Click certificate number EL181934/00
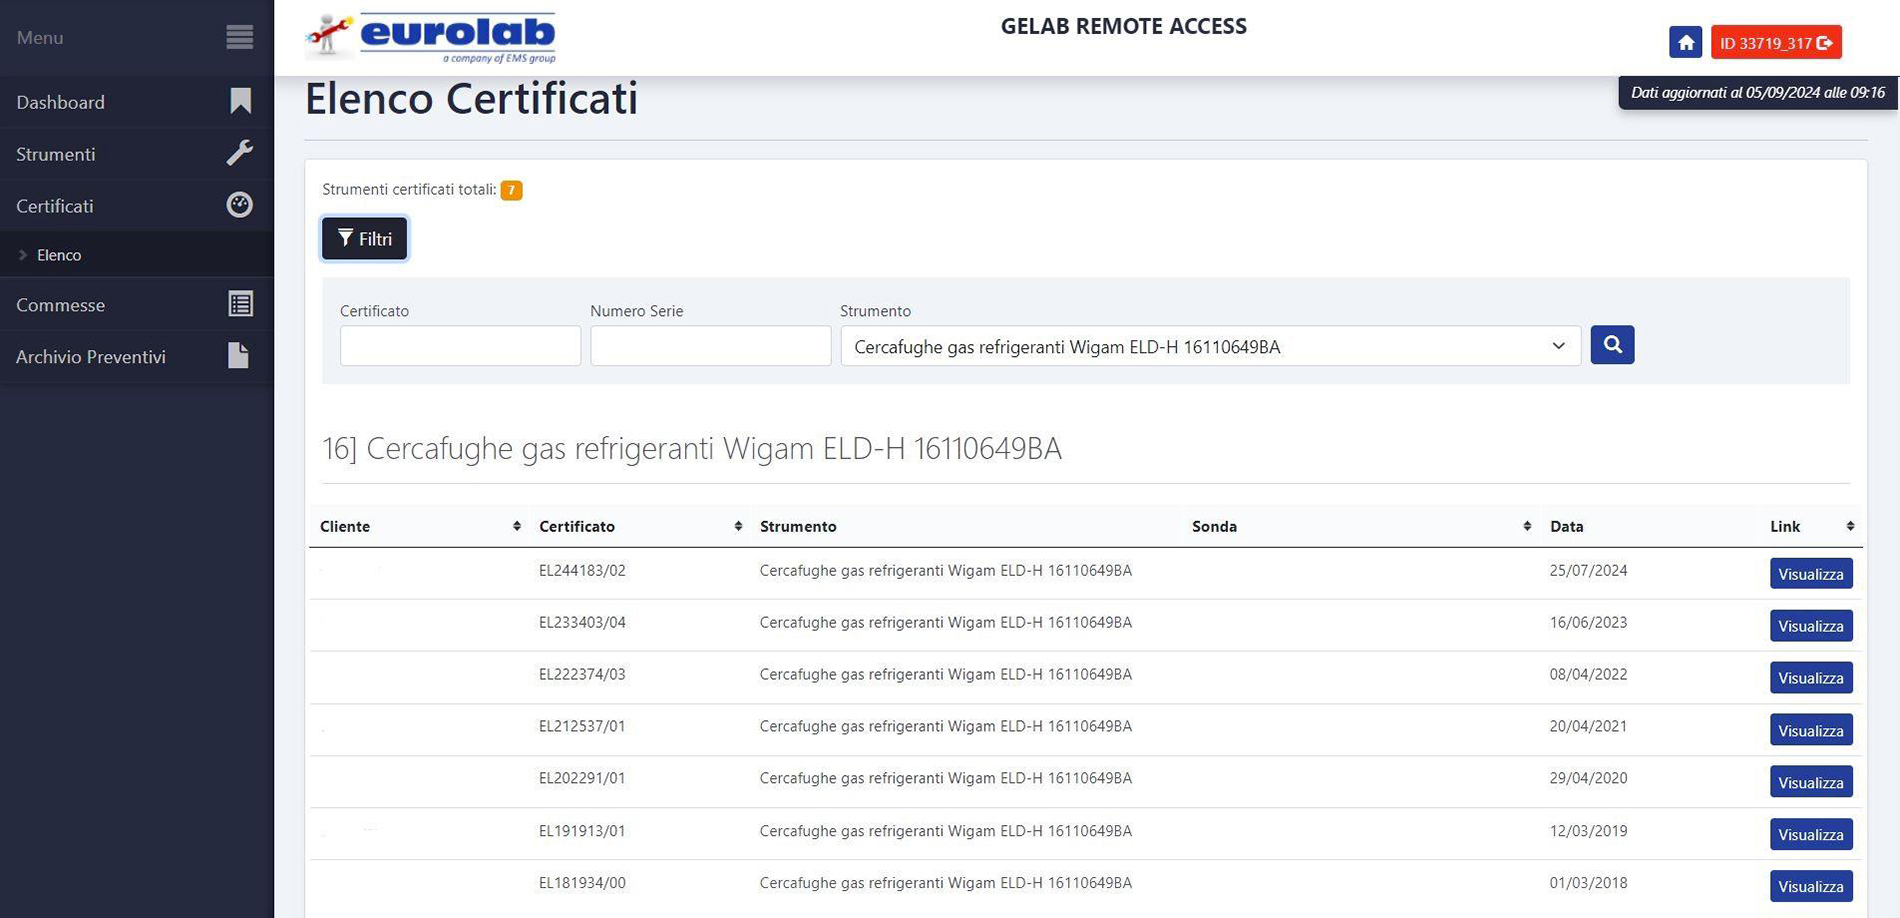The width and height of the screenshot is (1900, 918). click(x=582, y=883)
